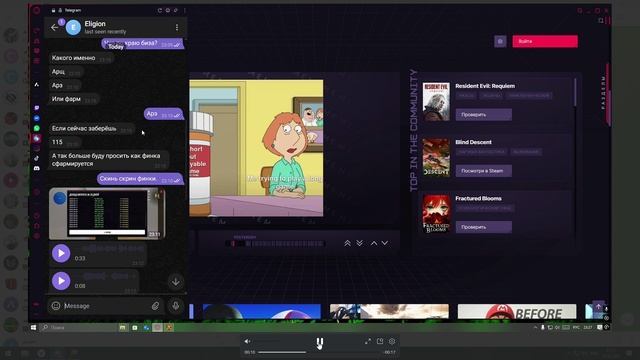Click the double up chevron under video
The width and height of the screenshot is (640, 360).
point(347,243)
